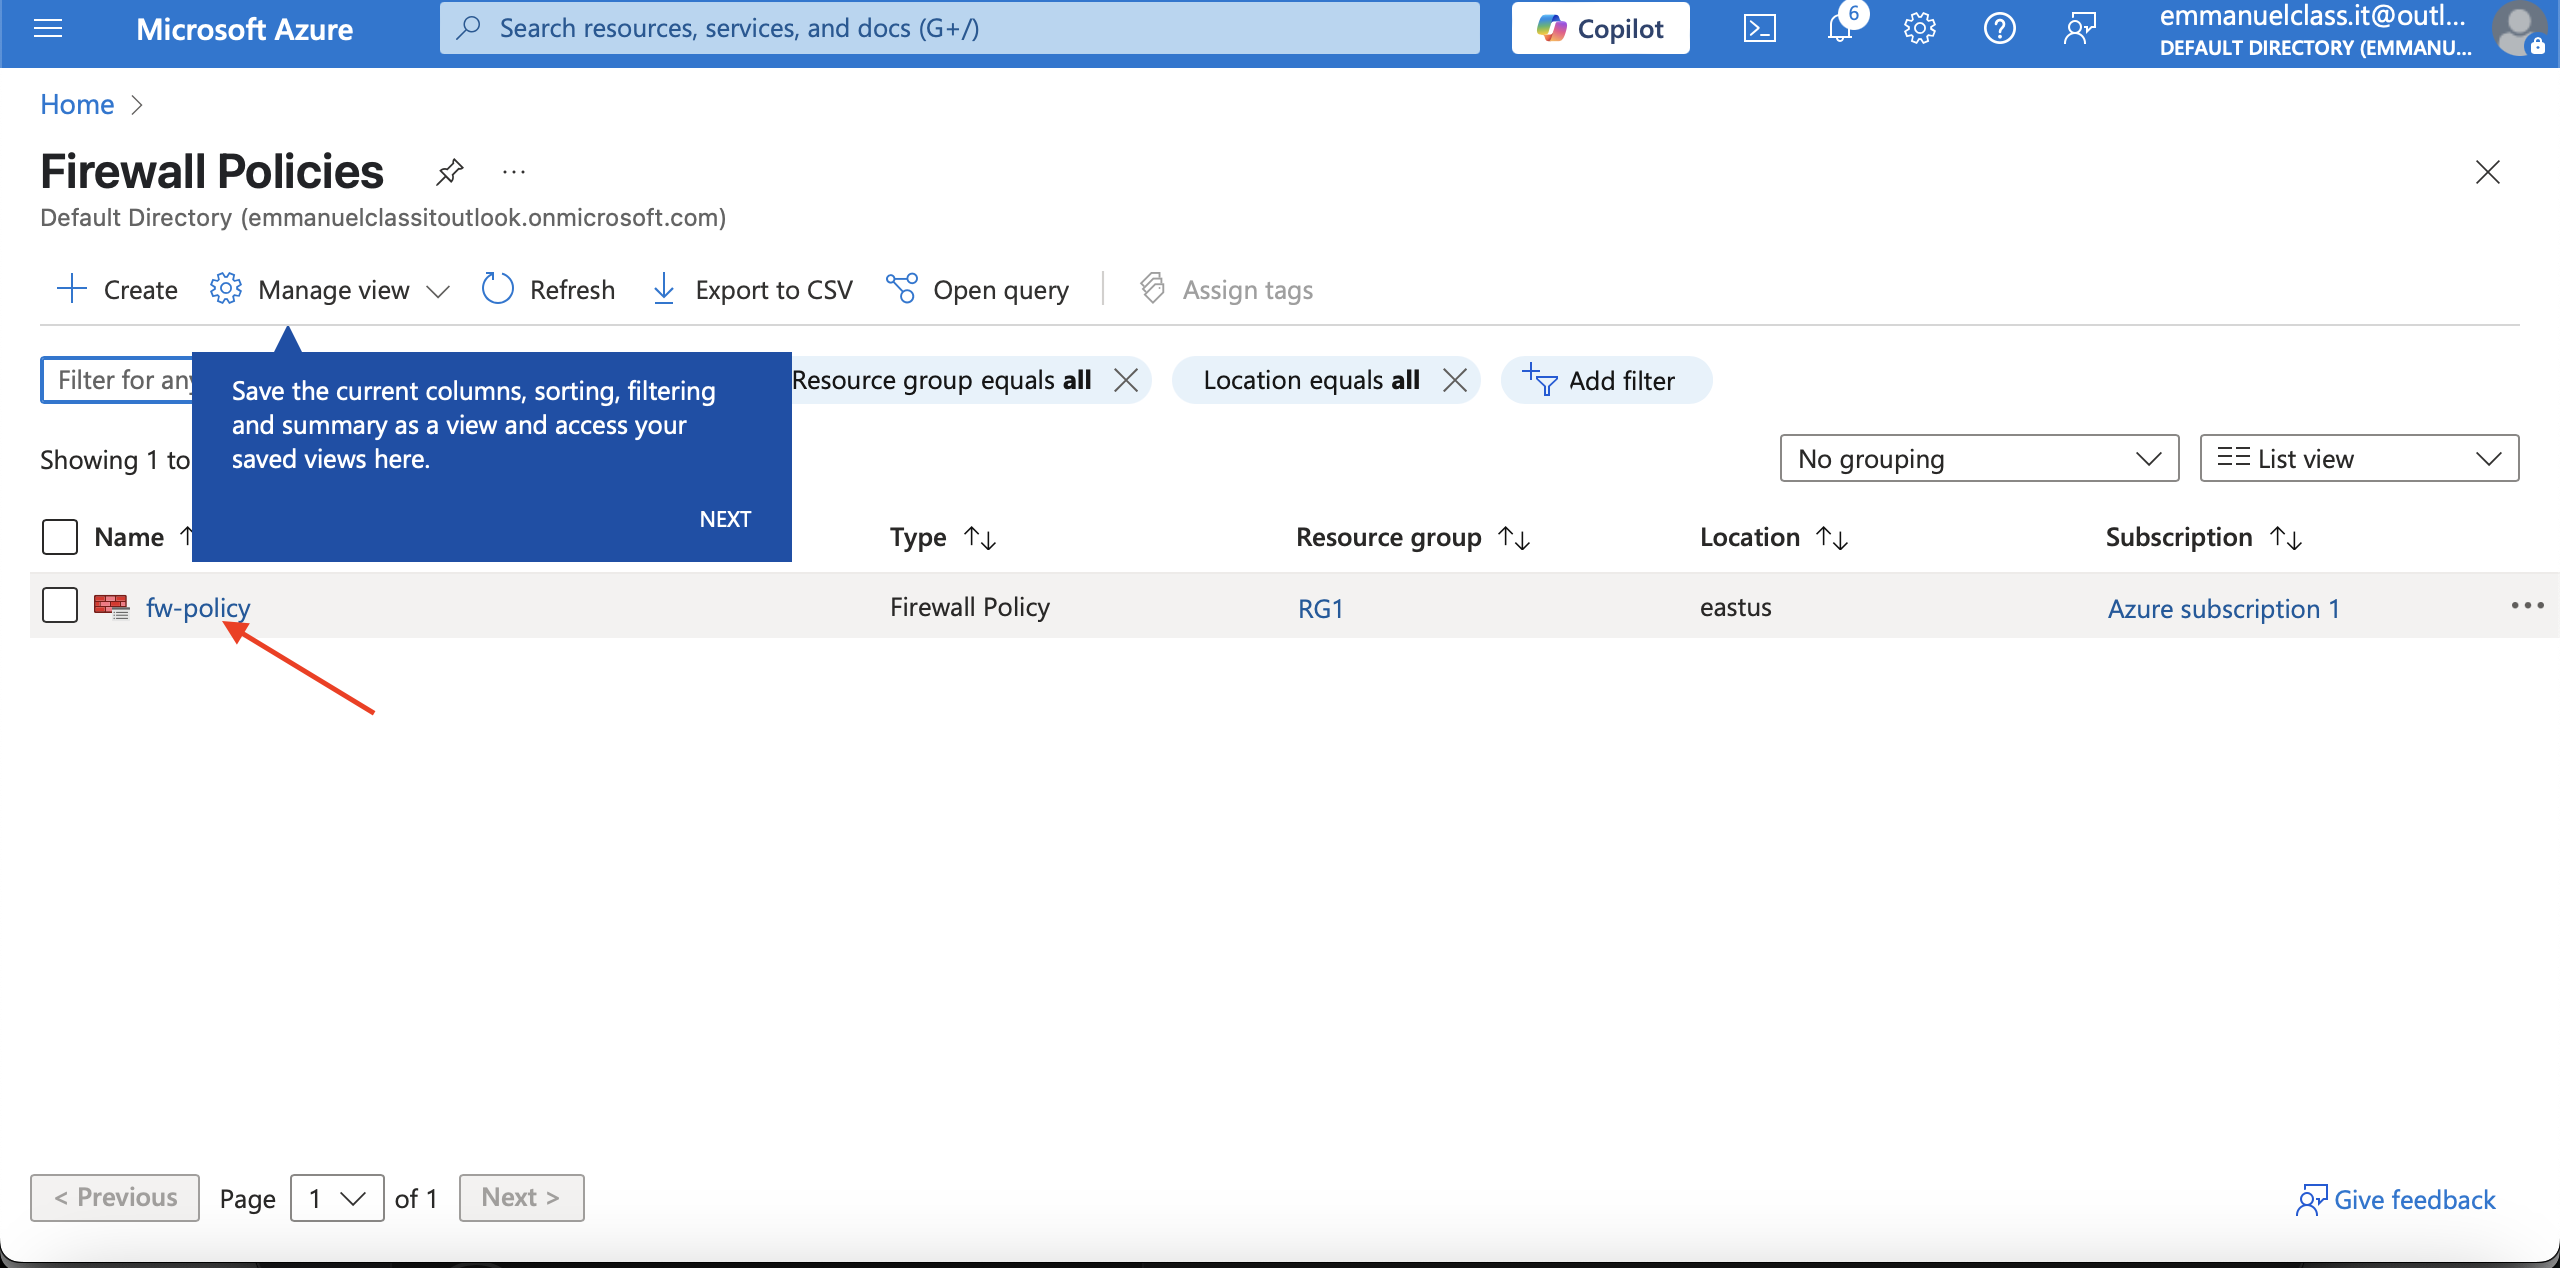The image size is (2560, 1268).
Task: Close the Firewall Policies blade
Action: coord(2487,172)
